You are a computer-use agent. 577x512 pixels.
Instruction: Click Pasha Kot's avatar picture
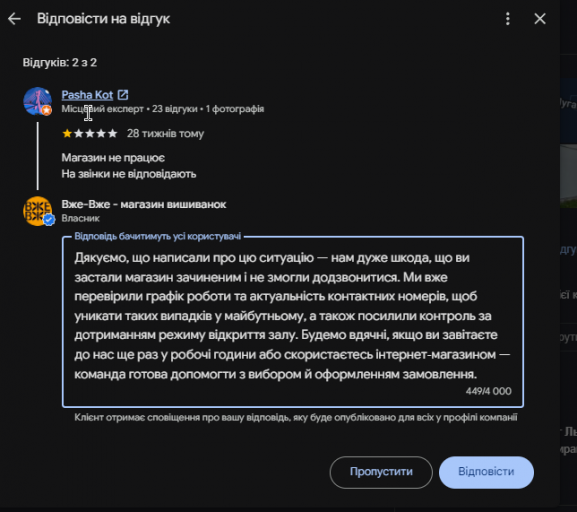(37, 101)
